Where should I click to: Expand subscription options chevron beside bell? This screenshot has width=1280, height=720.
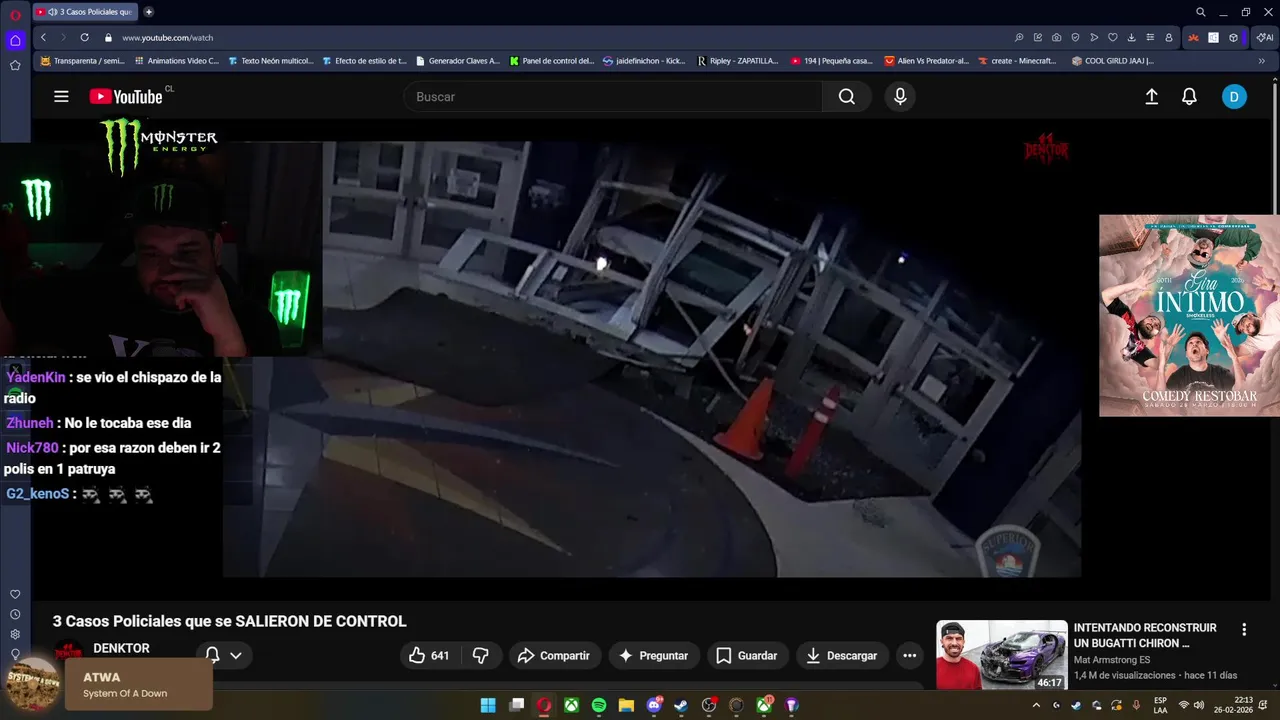click(236, 656)
